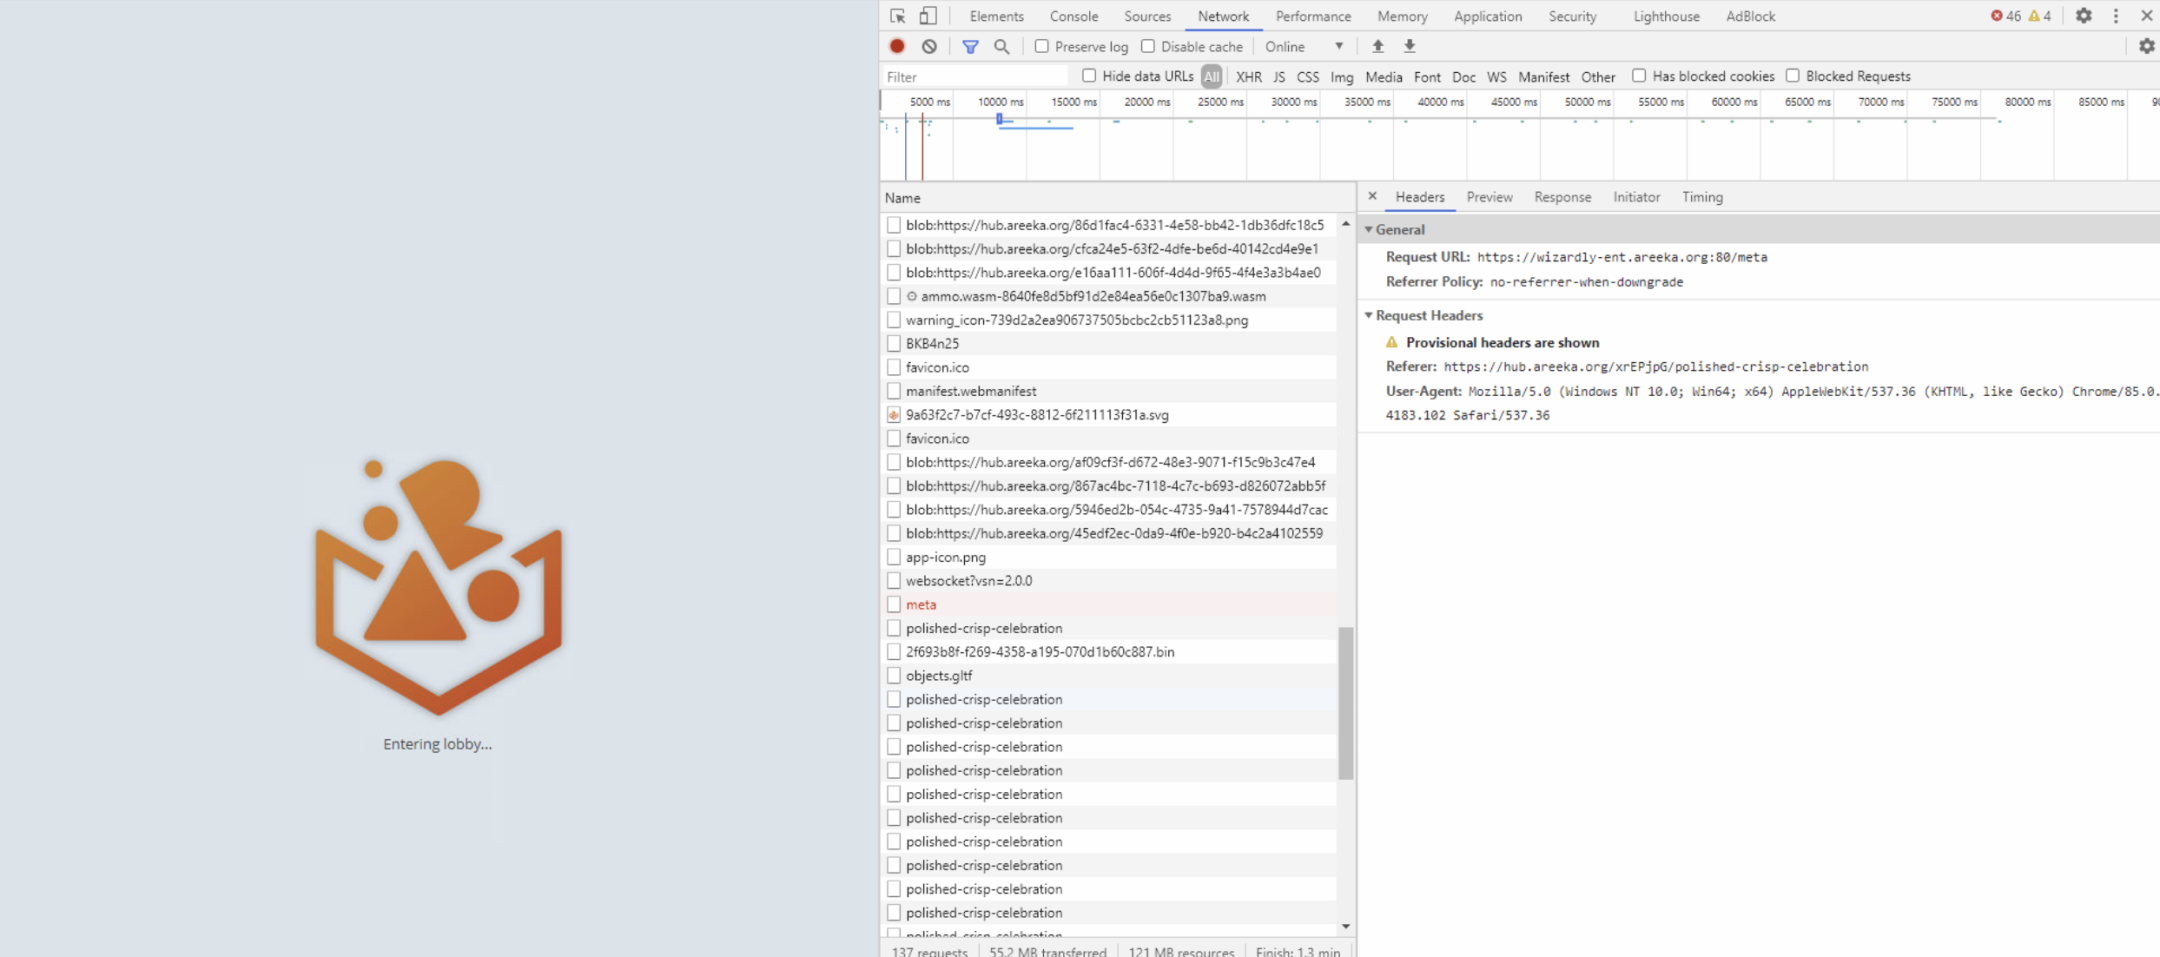Close the request details pane
2160x957 pixels.
1372,196
